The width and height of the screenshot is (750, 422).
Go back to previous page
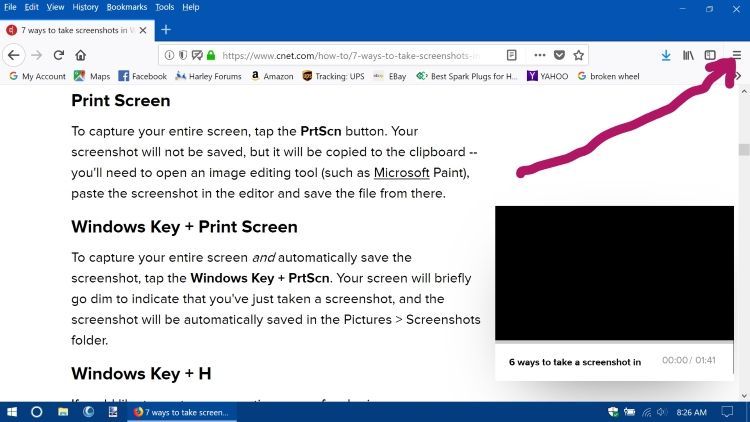(14, 55)
